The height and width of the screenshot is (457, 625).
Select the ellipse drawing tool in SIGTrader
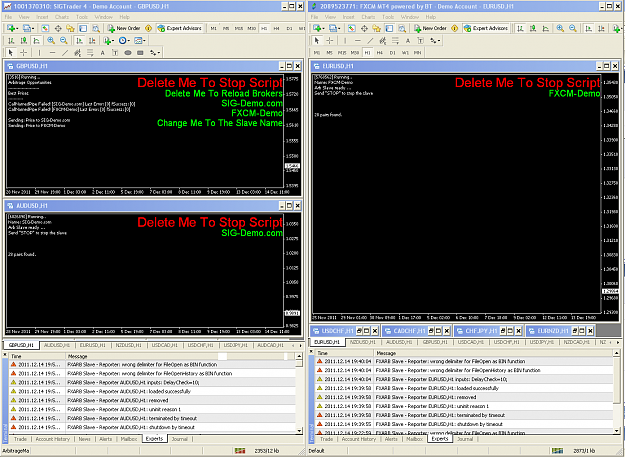[128, 53]
